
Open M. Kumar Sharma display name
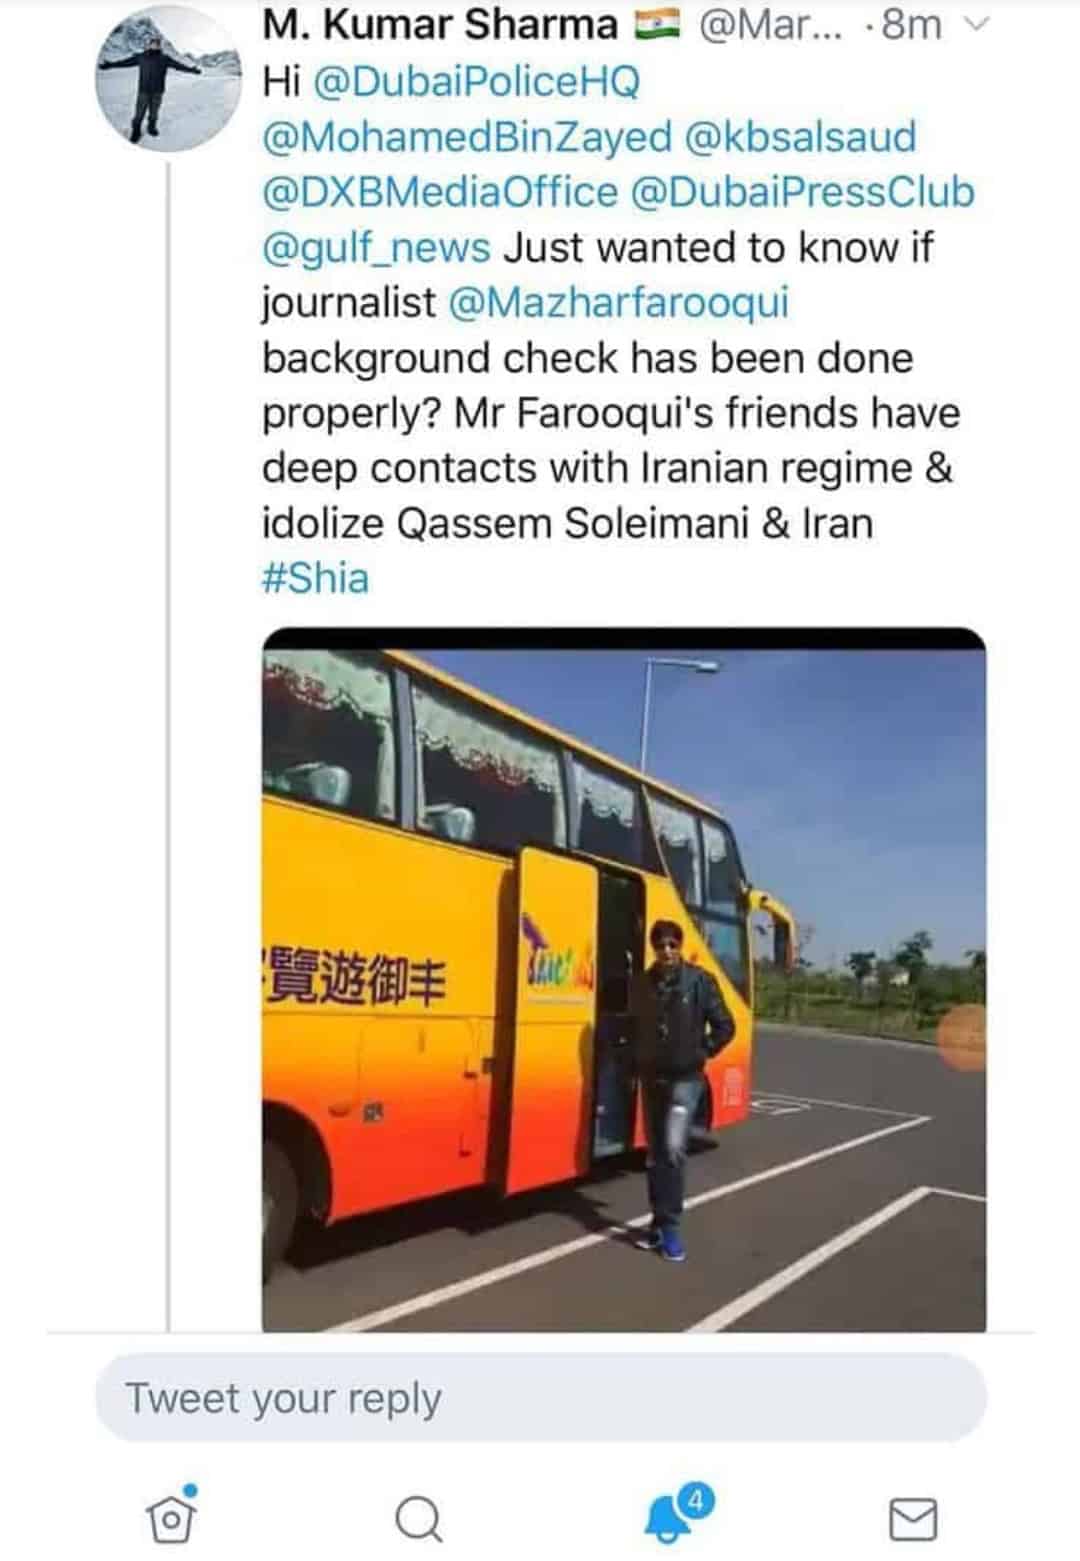[440, 26]
